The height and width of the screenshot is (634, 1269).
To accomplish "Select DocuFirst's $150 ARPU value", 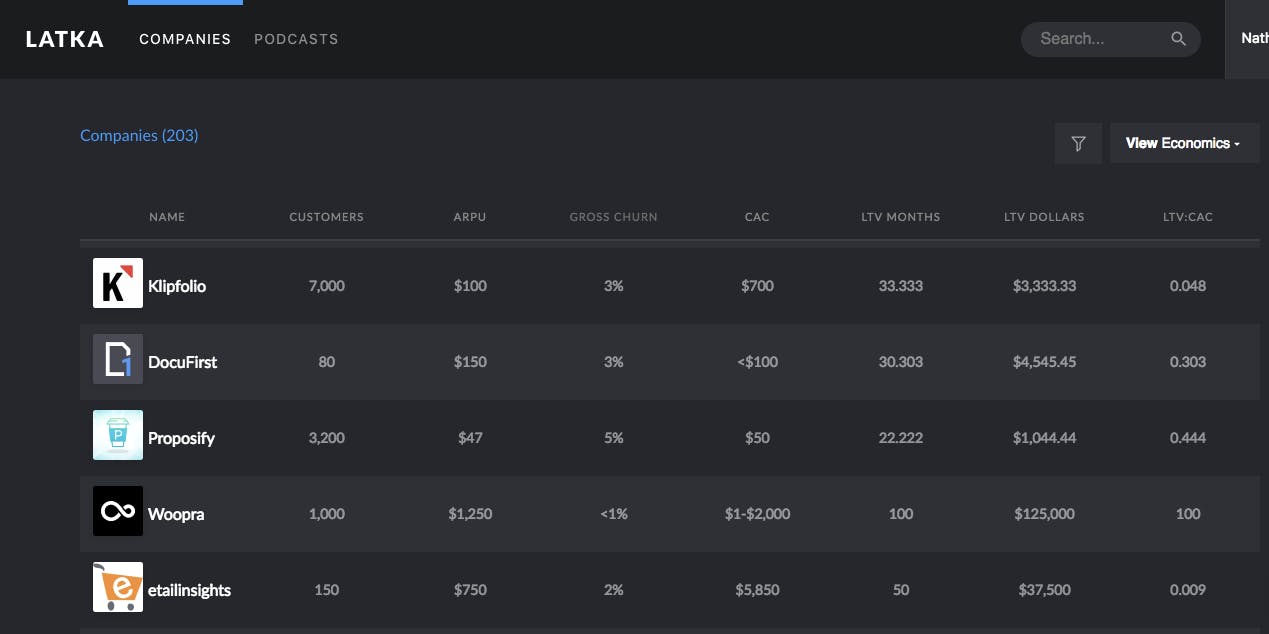I will 470,362.
